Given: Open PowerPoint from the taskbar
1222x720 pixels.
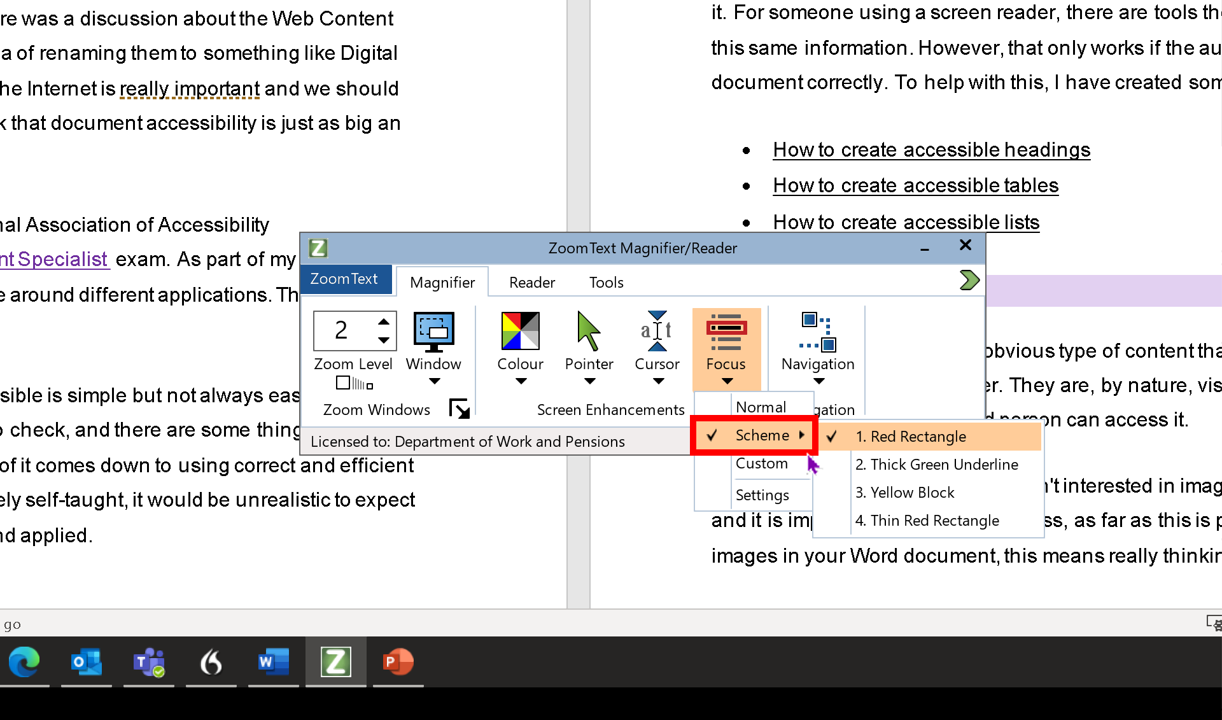Looking at the screenshot, I should 398,662.
